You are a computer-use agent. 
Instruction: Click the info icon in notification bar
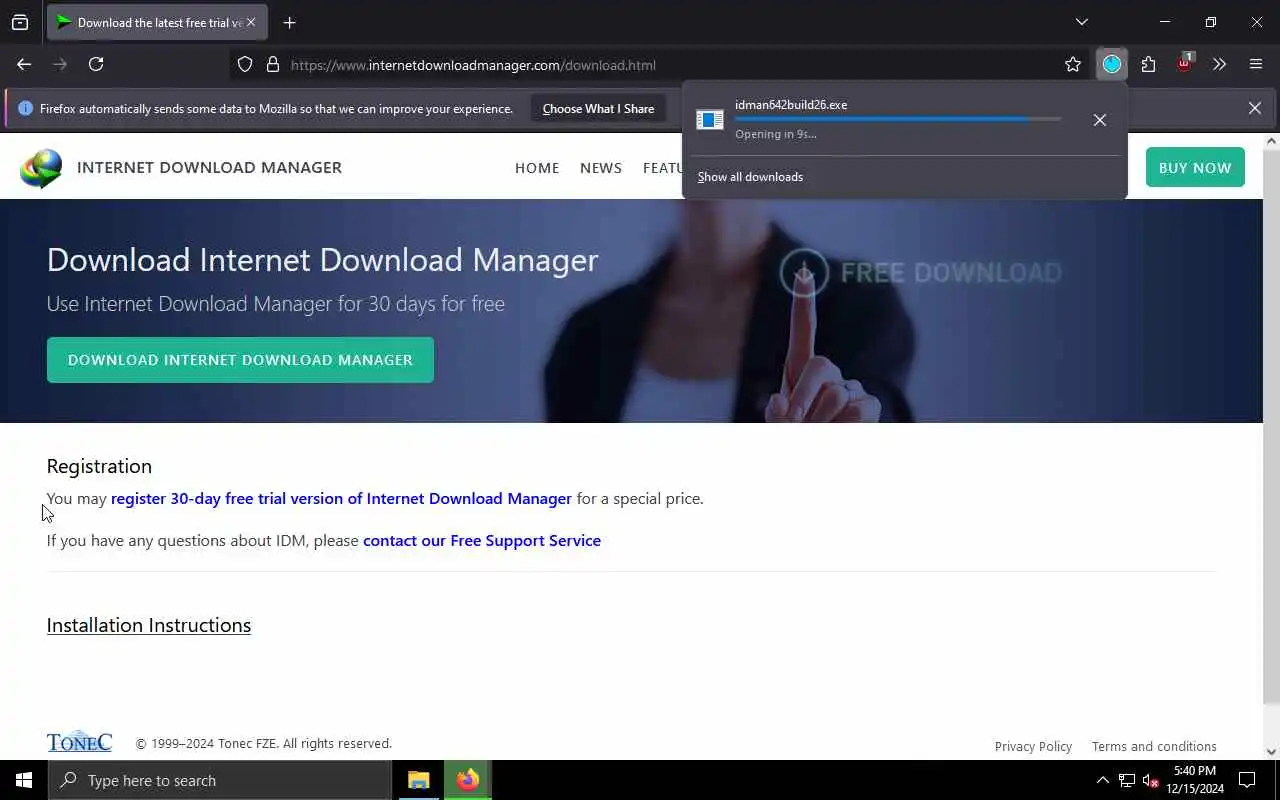coord(26,108)
